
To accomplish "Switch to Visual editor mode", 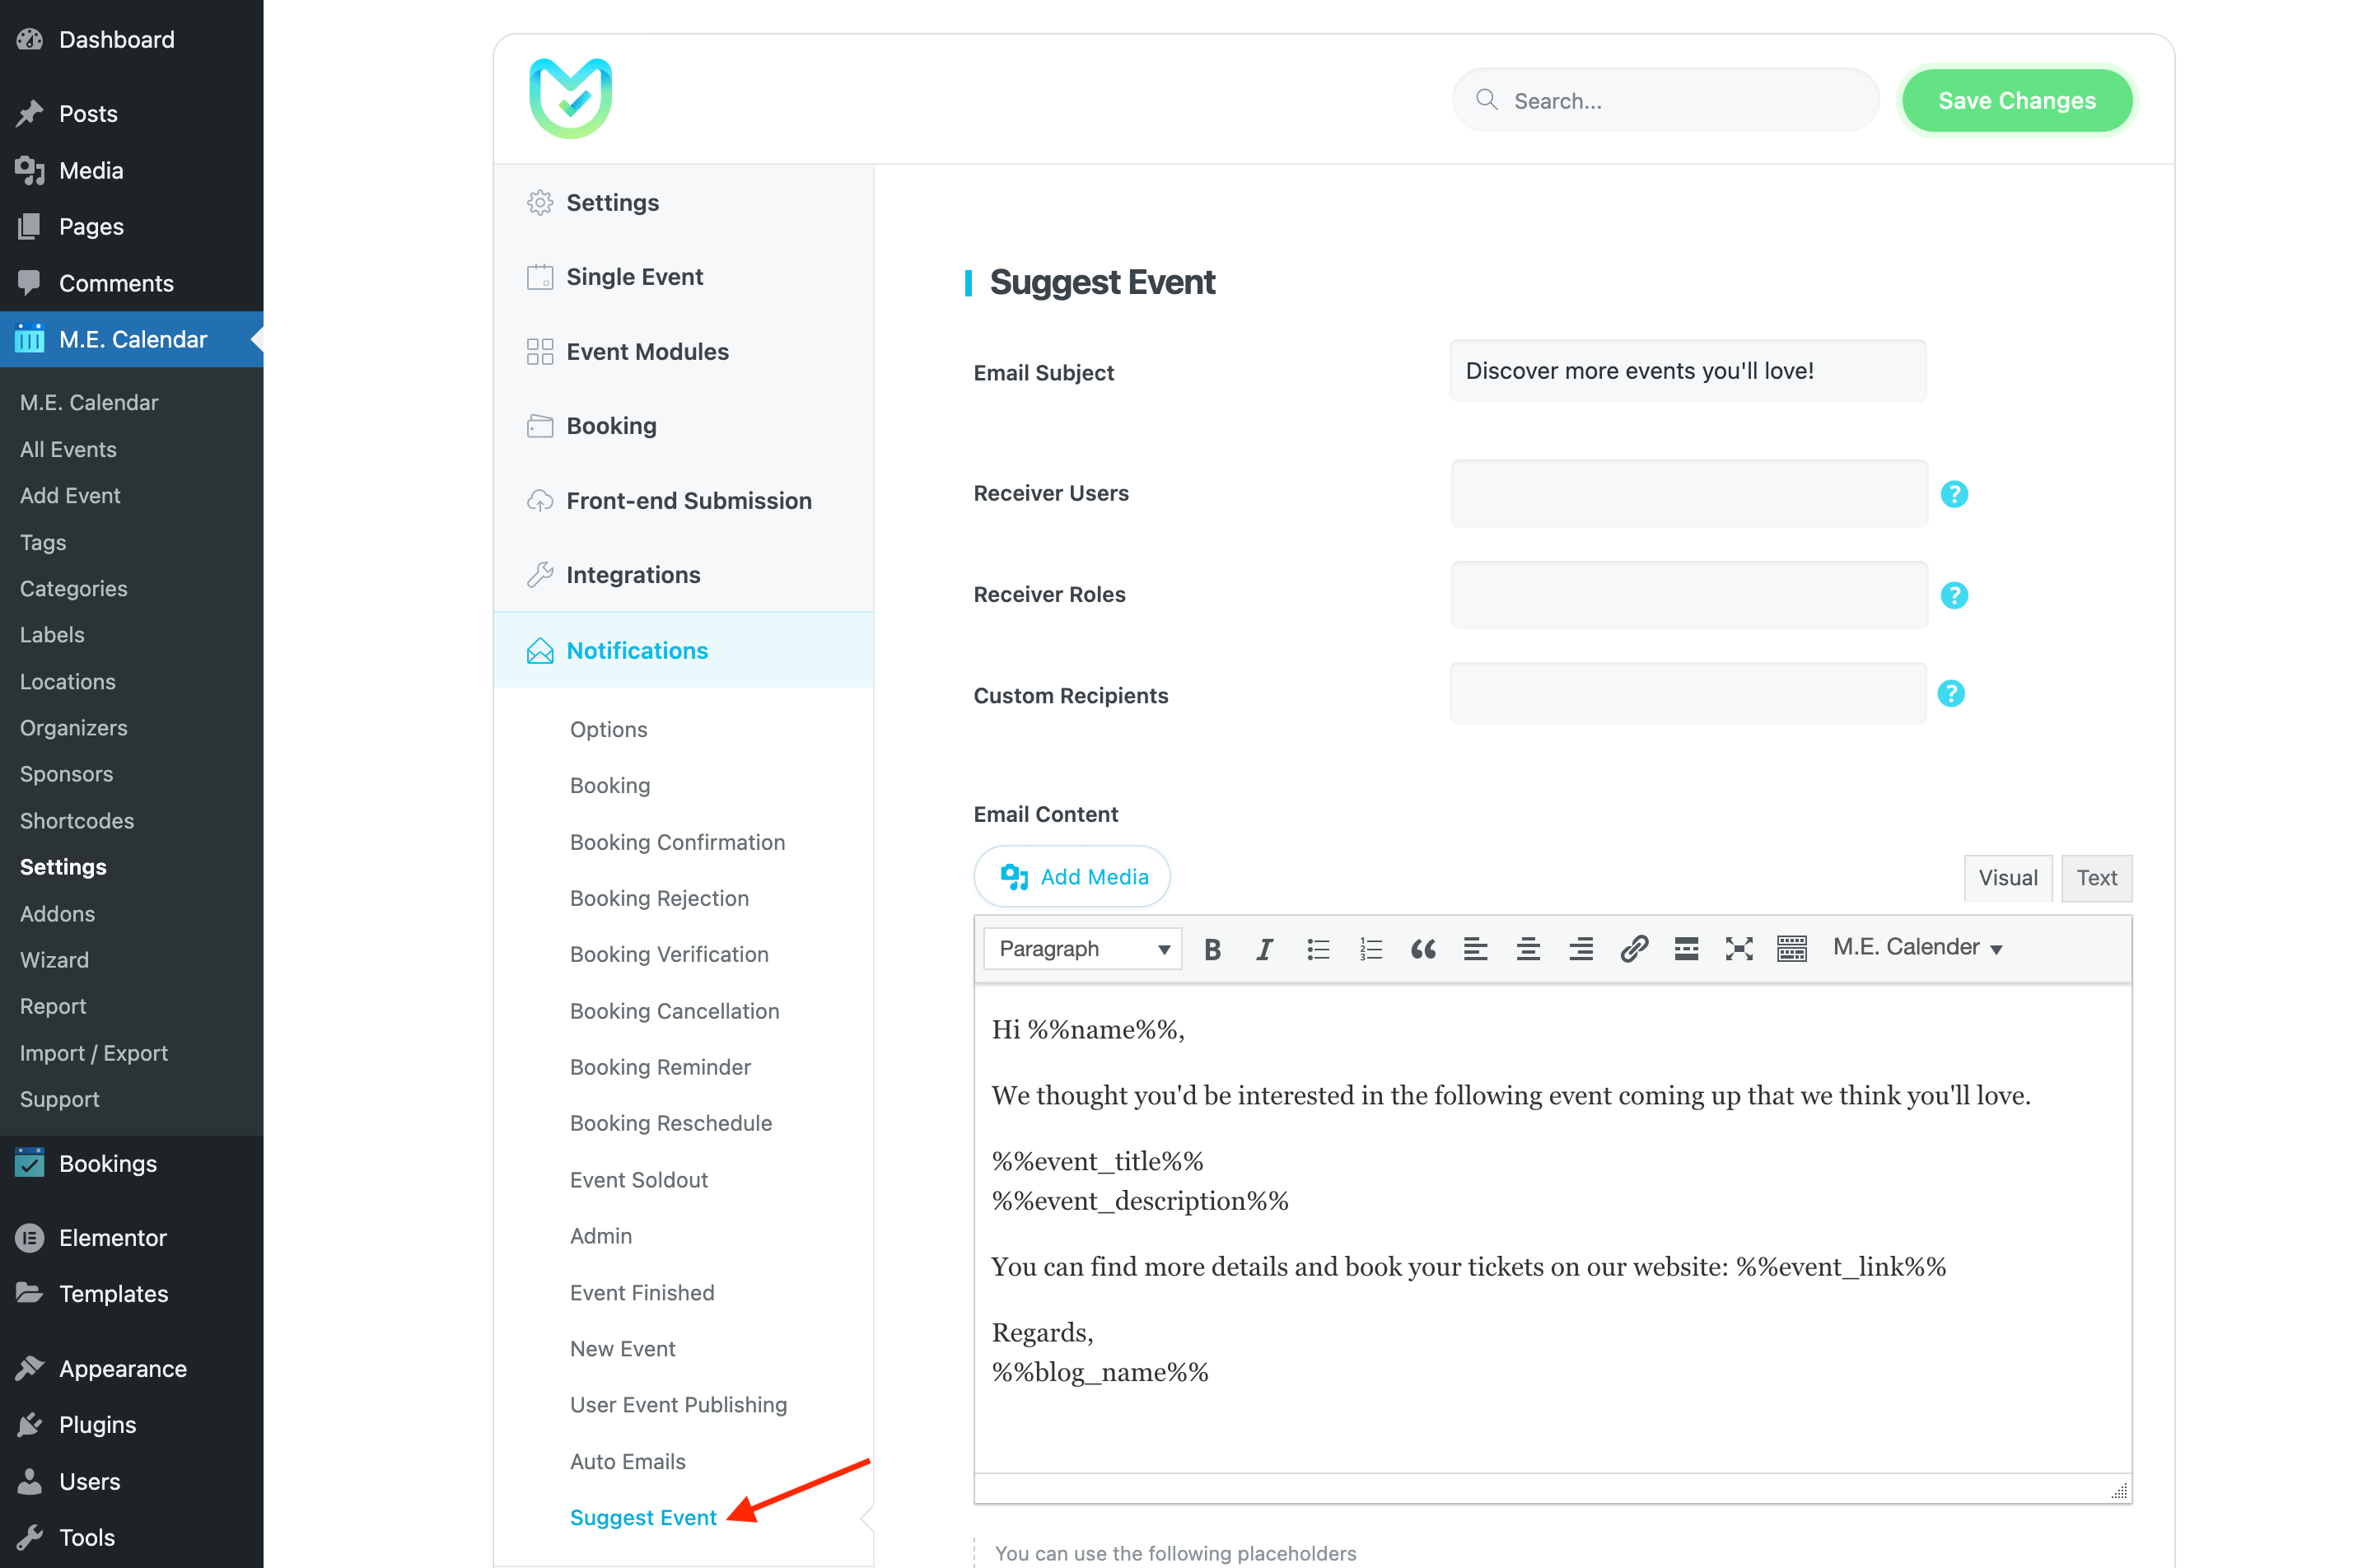I will coord(2008,877).
